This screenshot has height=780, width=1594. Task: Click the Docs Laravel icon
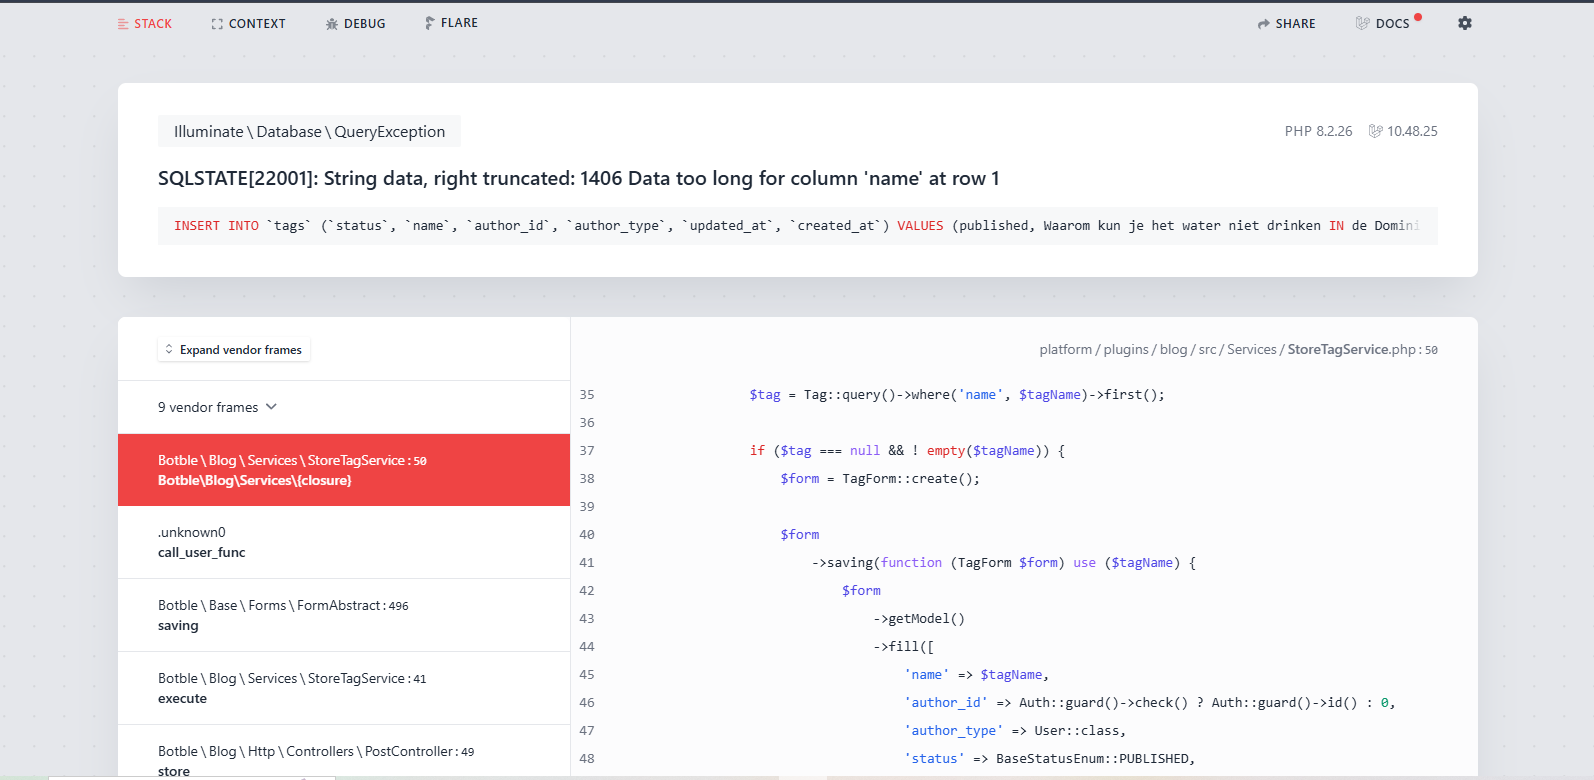click(1362, 23)
